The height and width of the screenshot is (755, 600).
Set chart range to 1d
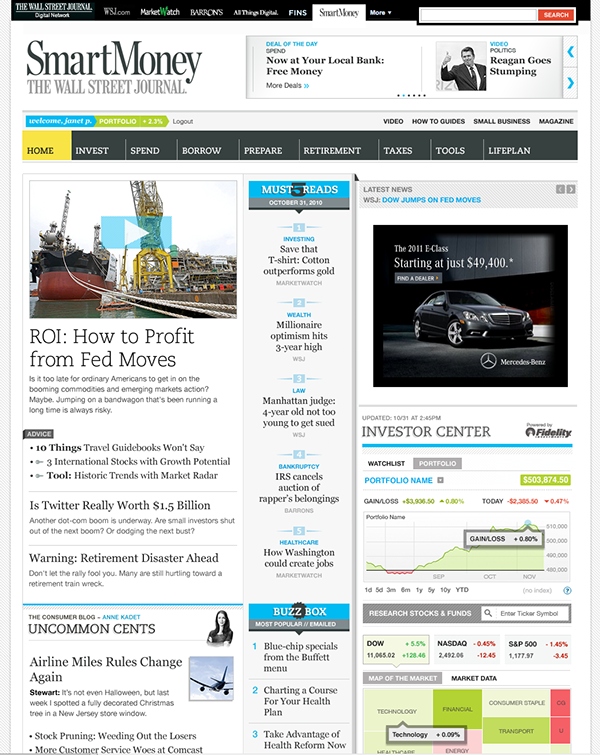pos(368,590)
